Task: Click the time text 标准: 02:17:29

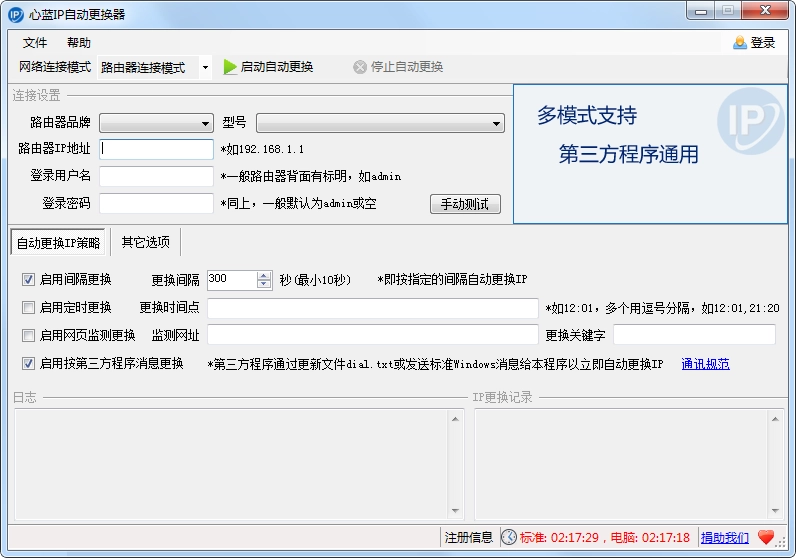Action: tap(559, 537)
